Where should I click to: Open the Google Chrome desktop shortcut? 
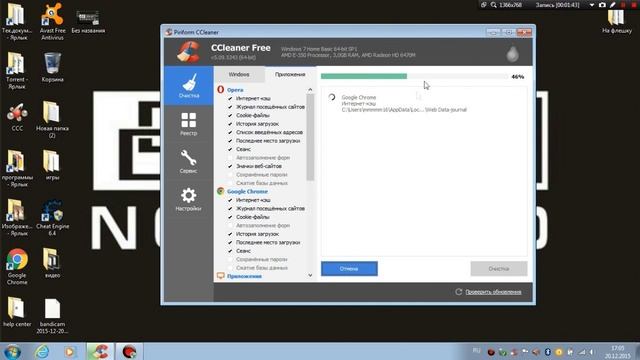17,266
